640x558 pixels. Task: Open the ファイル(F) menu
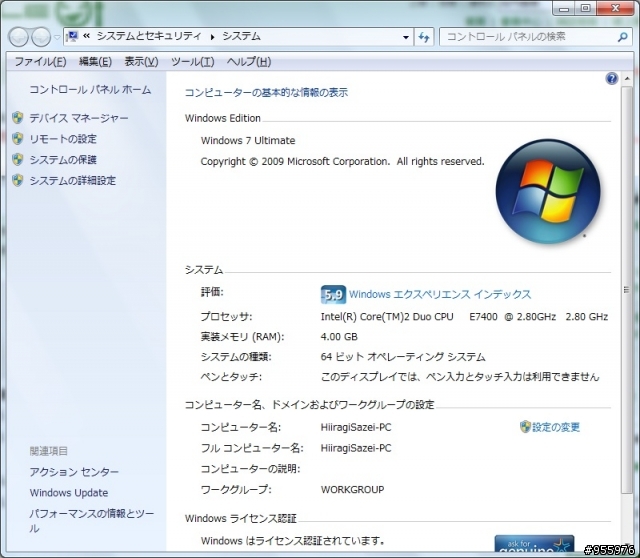tap(40, 62)
